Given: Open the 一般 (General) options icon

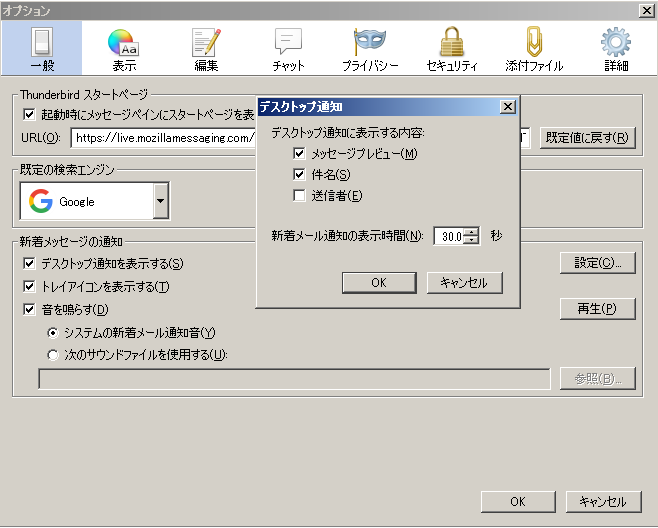Looking at the screenshot, I should pos(42,48).
